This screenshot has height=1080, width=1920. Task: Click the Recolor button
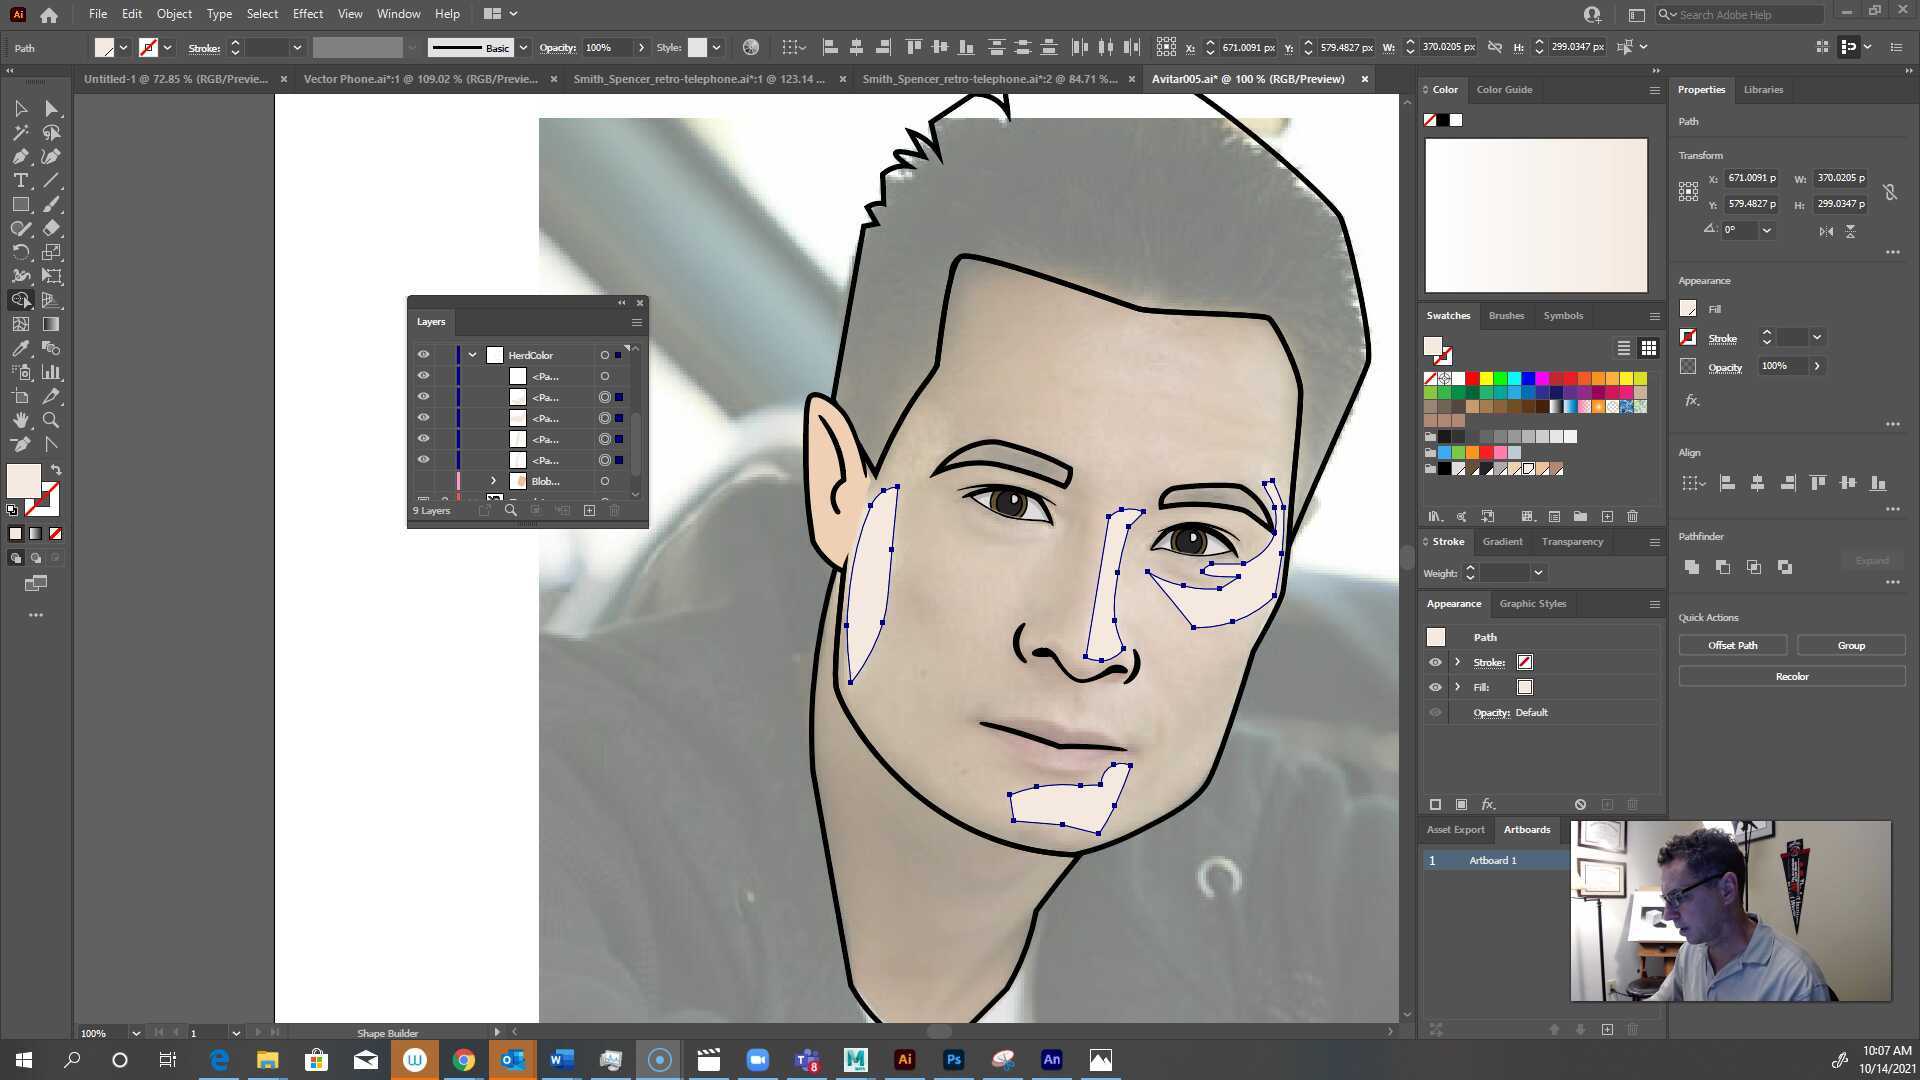coord(1790,676)
